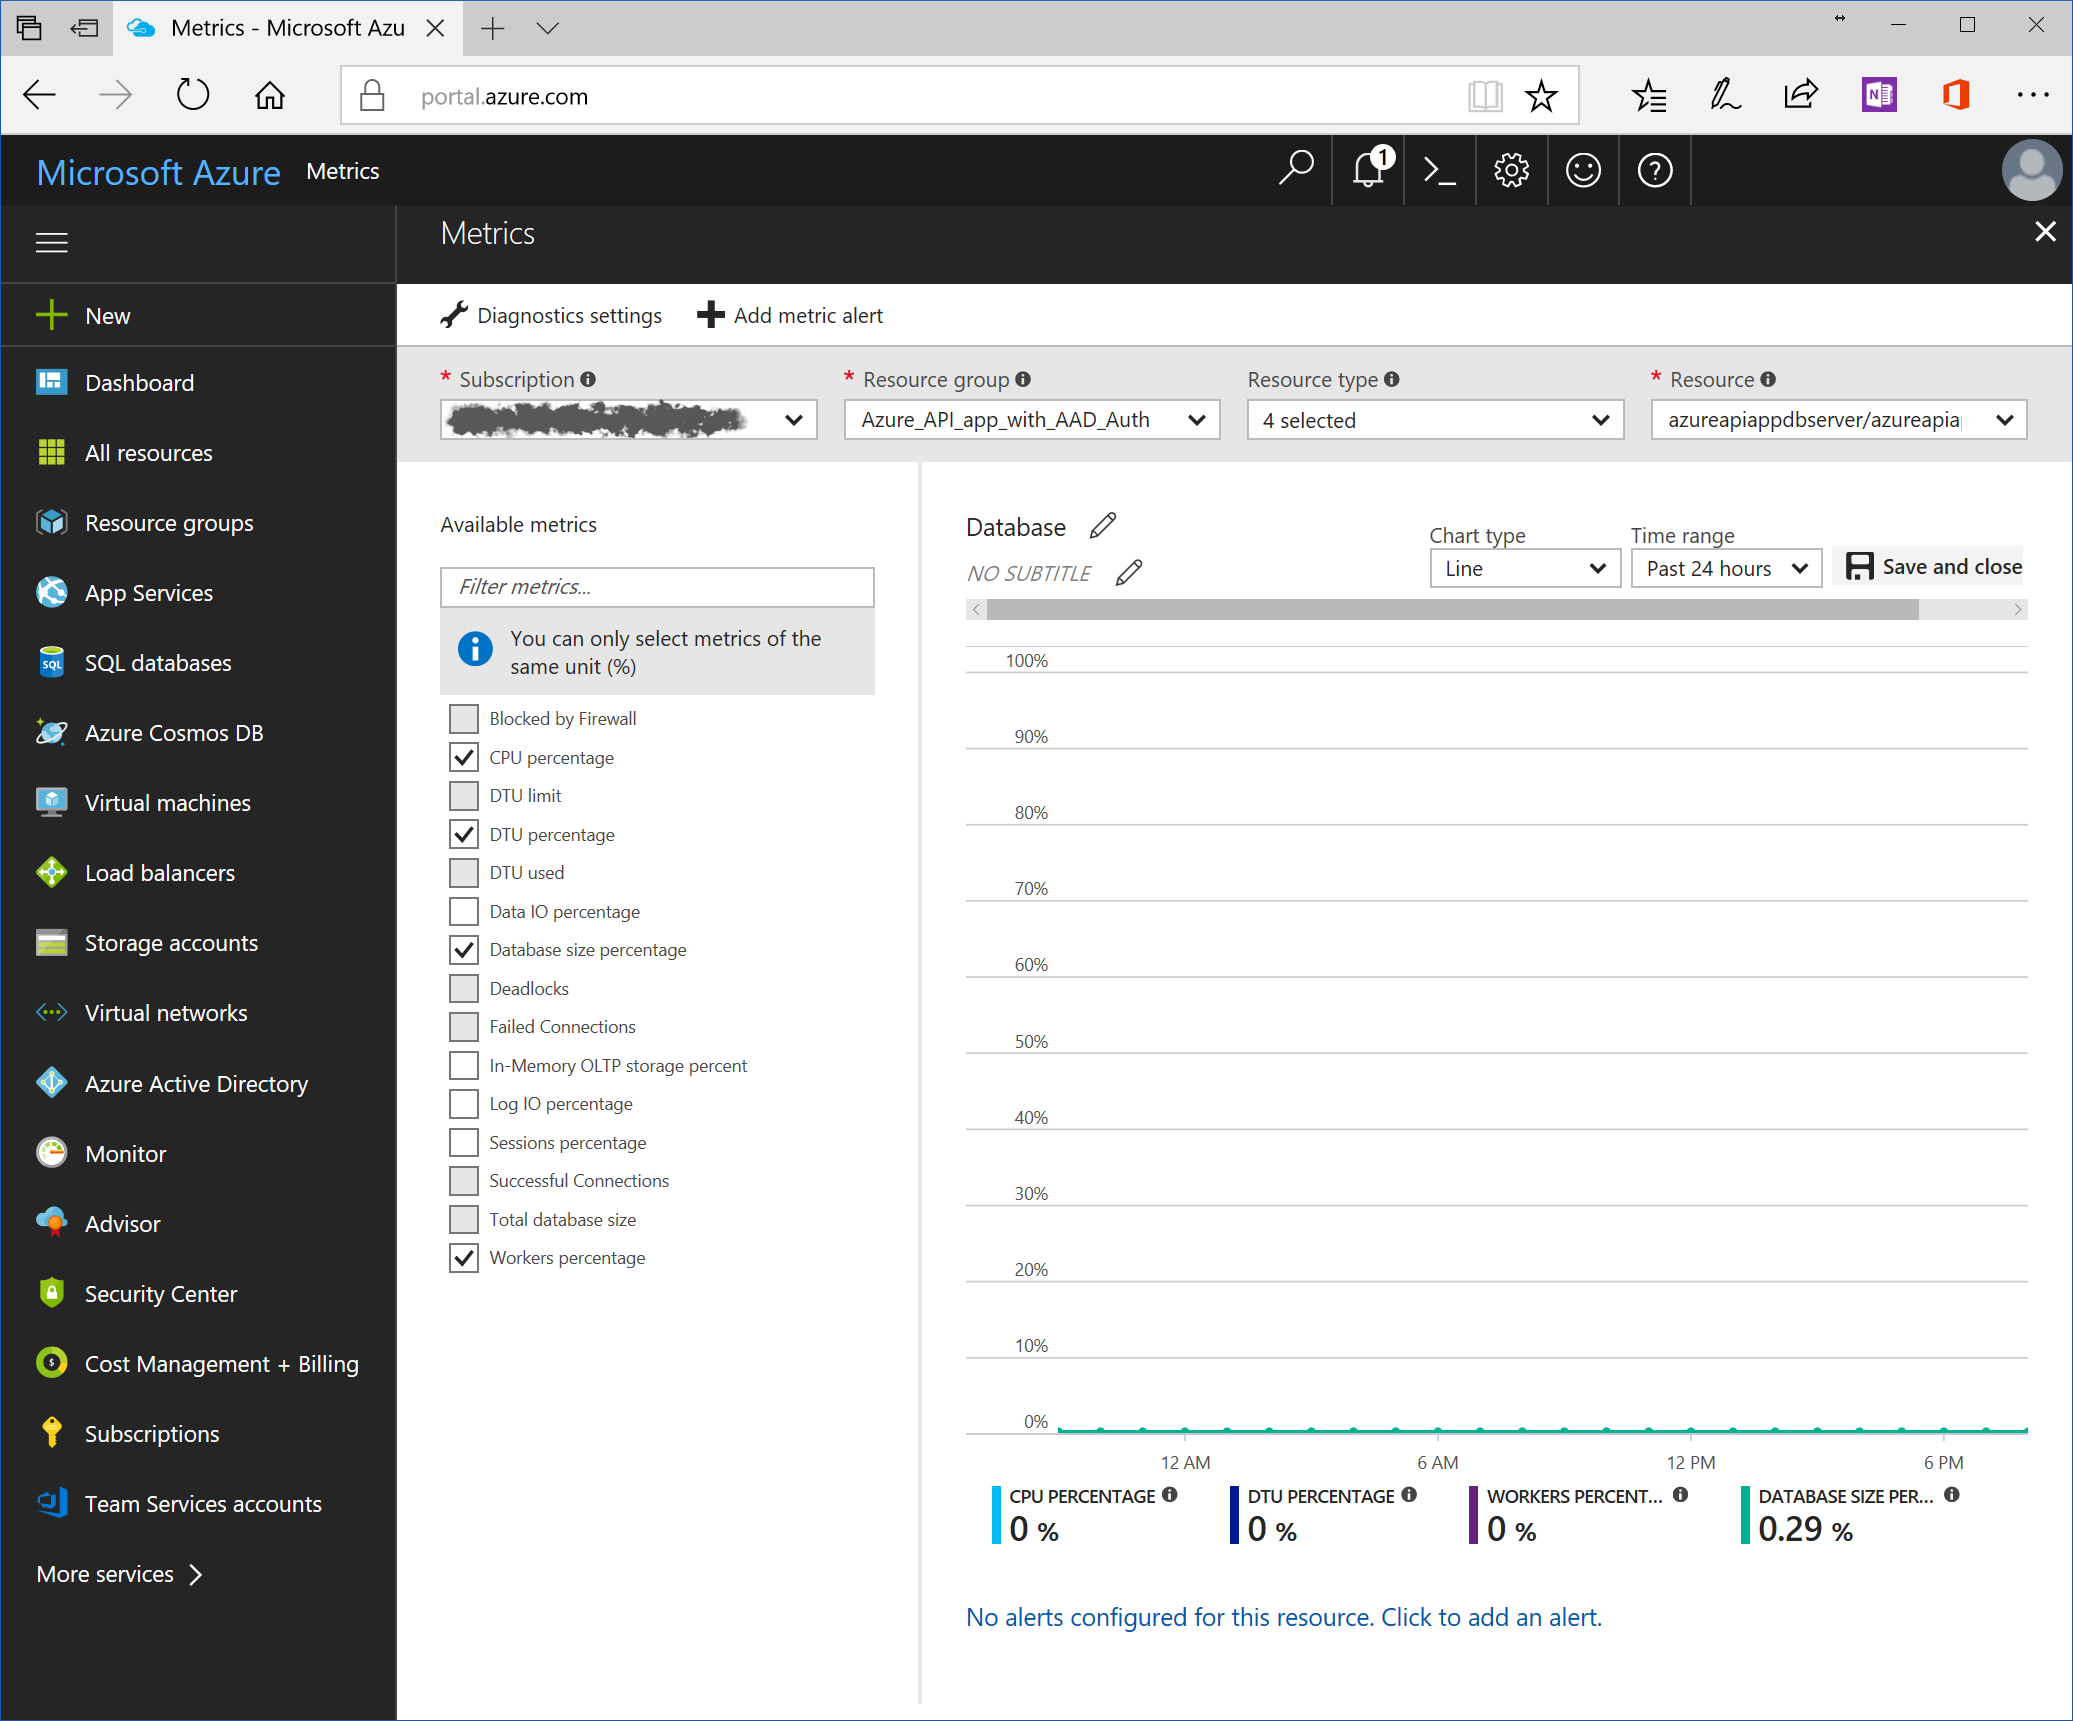
Task: Click the search magnifier in Azure header
Action: point(1296,169)
